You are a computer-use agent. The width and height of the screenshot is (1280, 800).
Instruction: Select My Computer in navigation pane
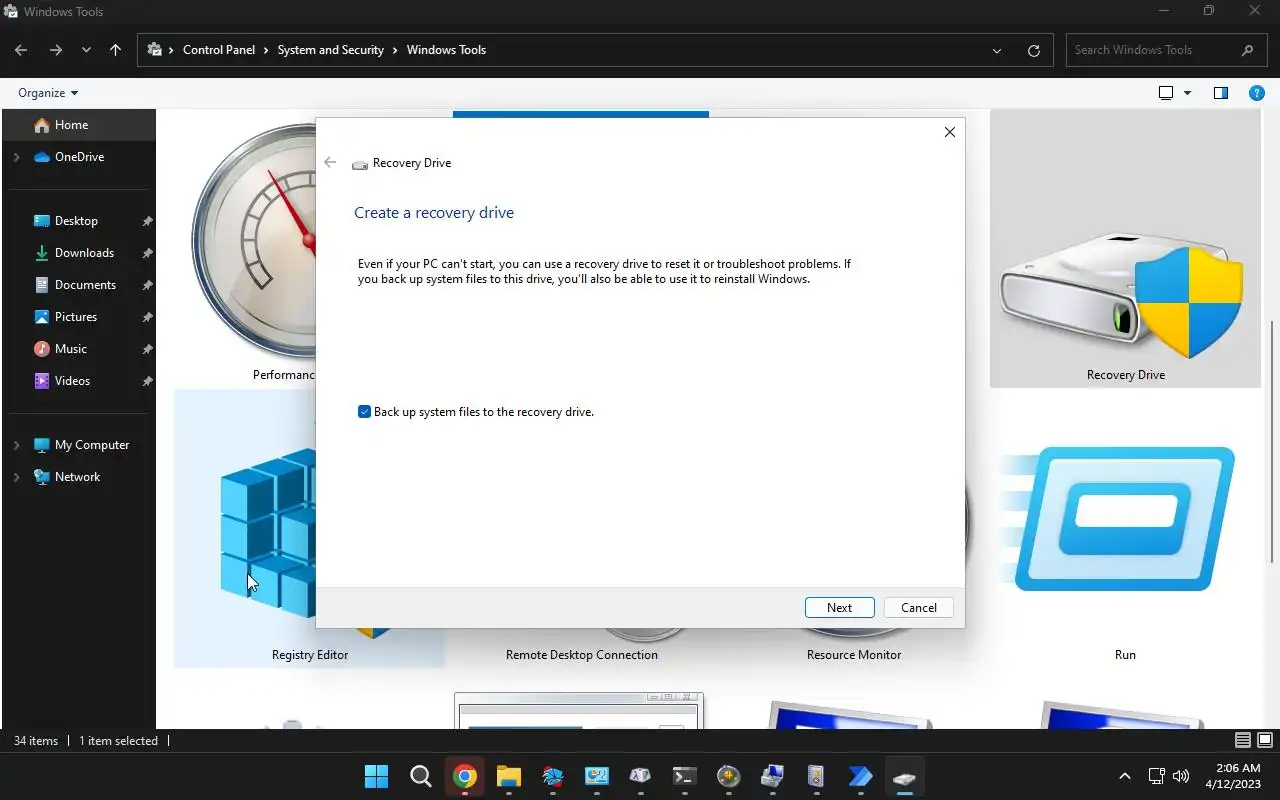(91, 445)
